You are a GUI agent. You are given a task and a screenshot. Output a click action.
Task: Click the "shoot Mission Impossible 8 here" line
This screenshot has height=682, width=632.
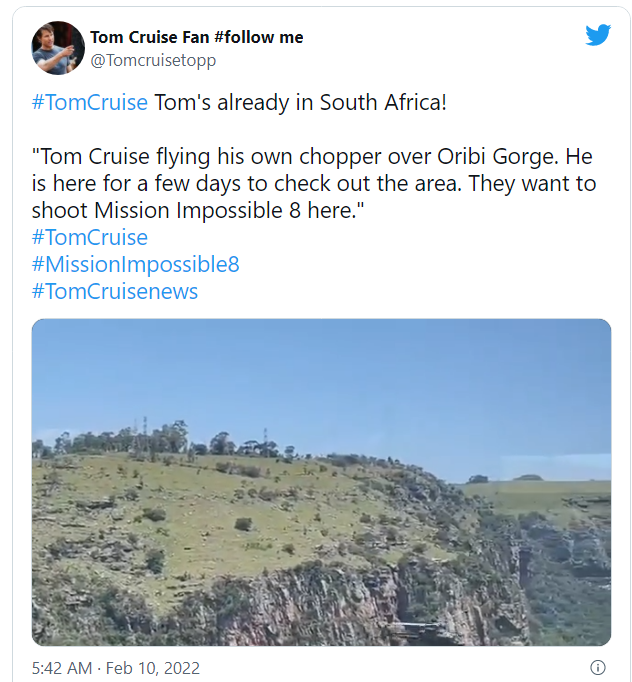(197, 211)
